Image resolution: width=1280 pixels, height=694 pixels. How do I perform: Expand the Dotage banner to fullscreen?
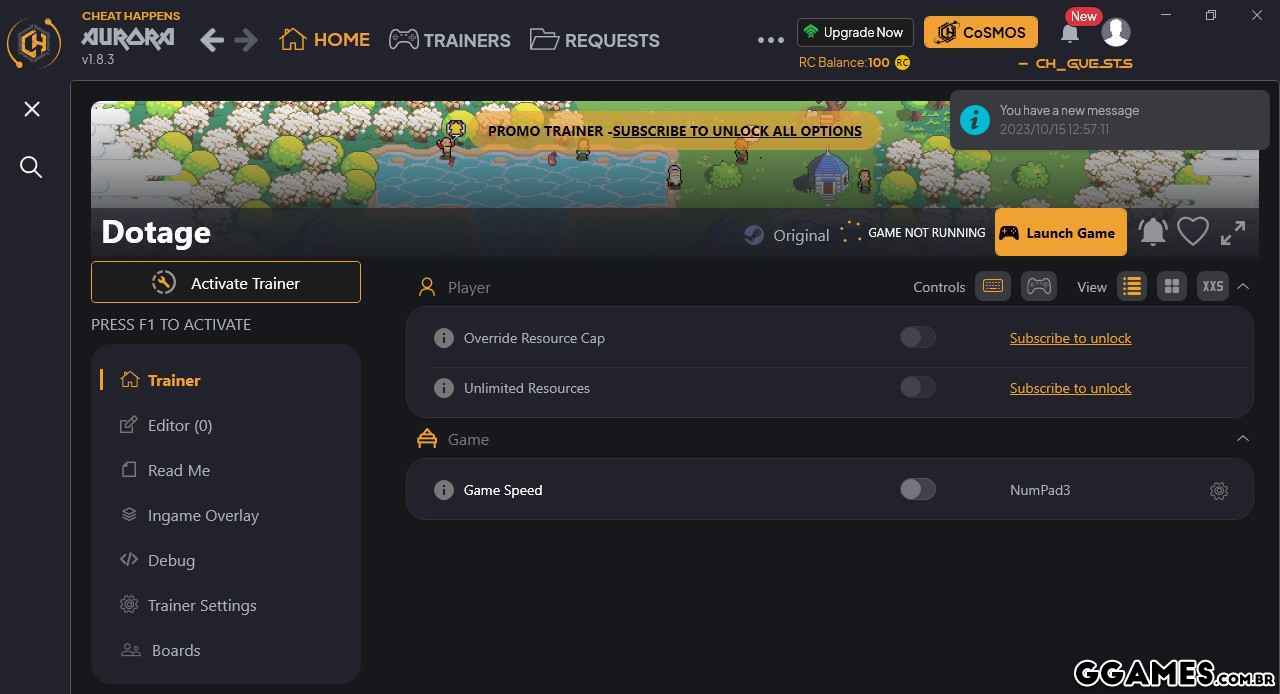(x=1233, y=233)
